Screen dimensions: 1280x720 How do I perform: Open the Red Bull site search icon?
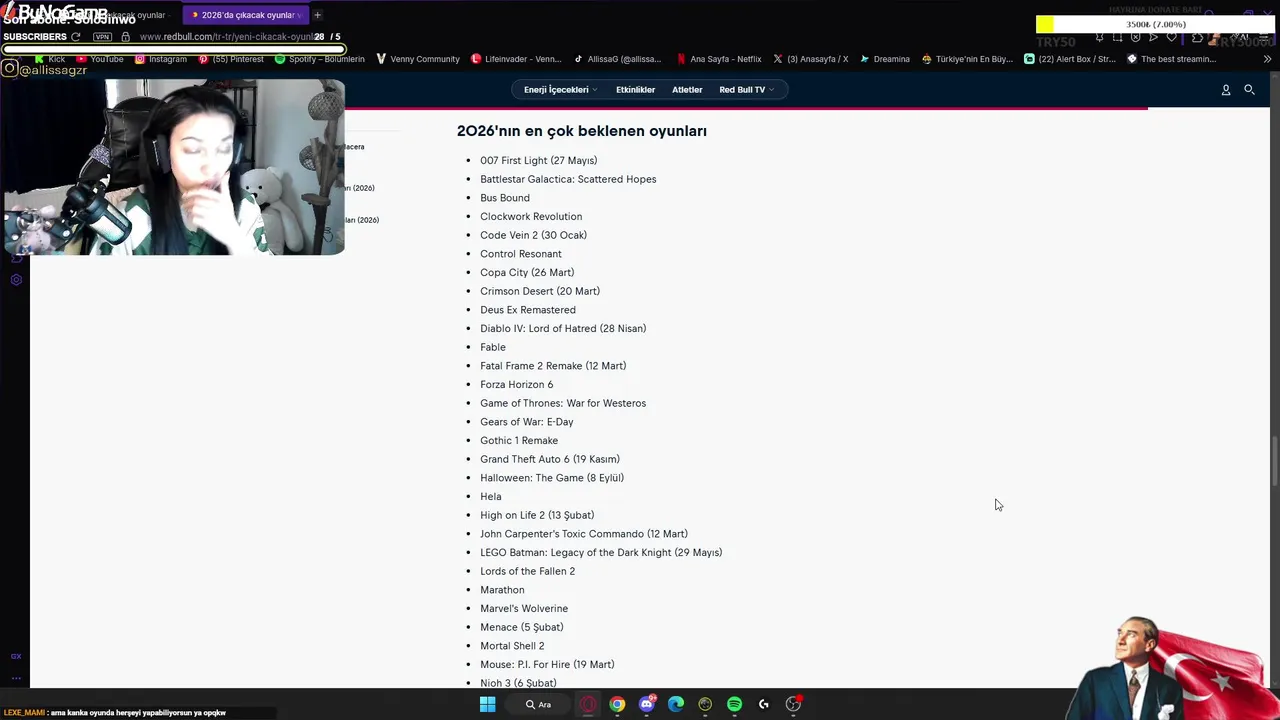click(1249, 90)
